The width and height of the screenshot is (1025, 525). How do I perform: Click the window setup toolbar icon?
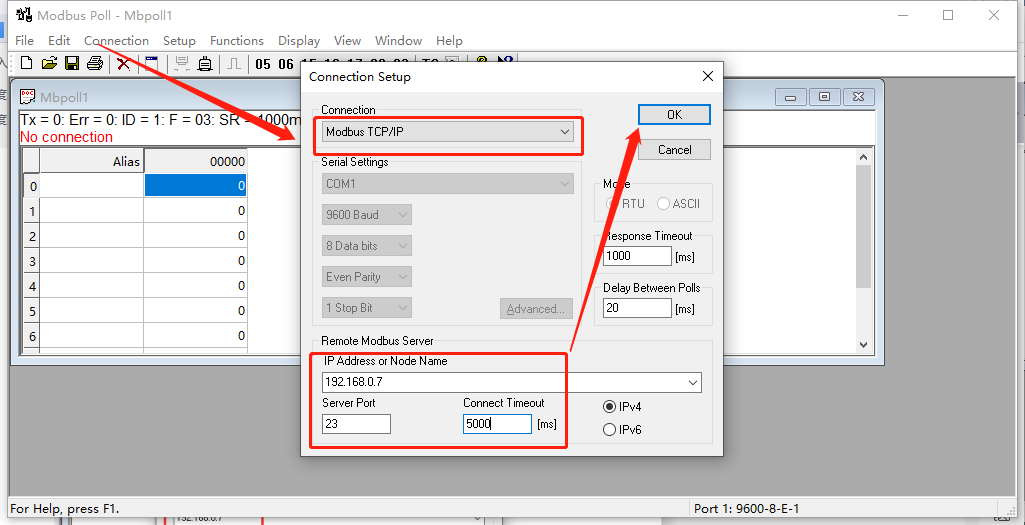coord(151,64)
